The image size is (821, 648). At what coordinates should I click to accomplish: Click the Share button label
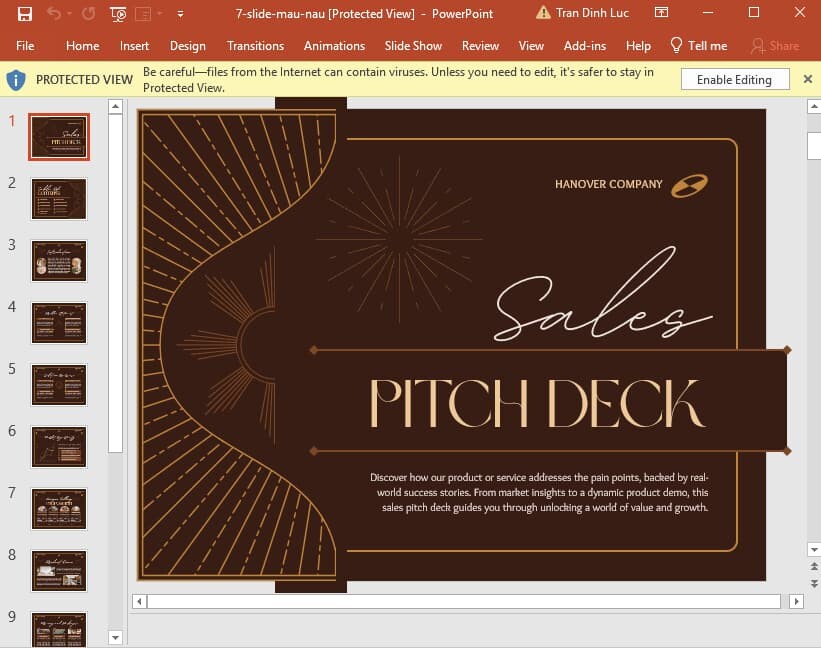point(784,46)
